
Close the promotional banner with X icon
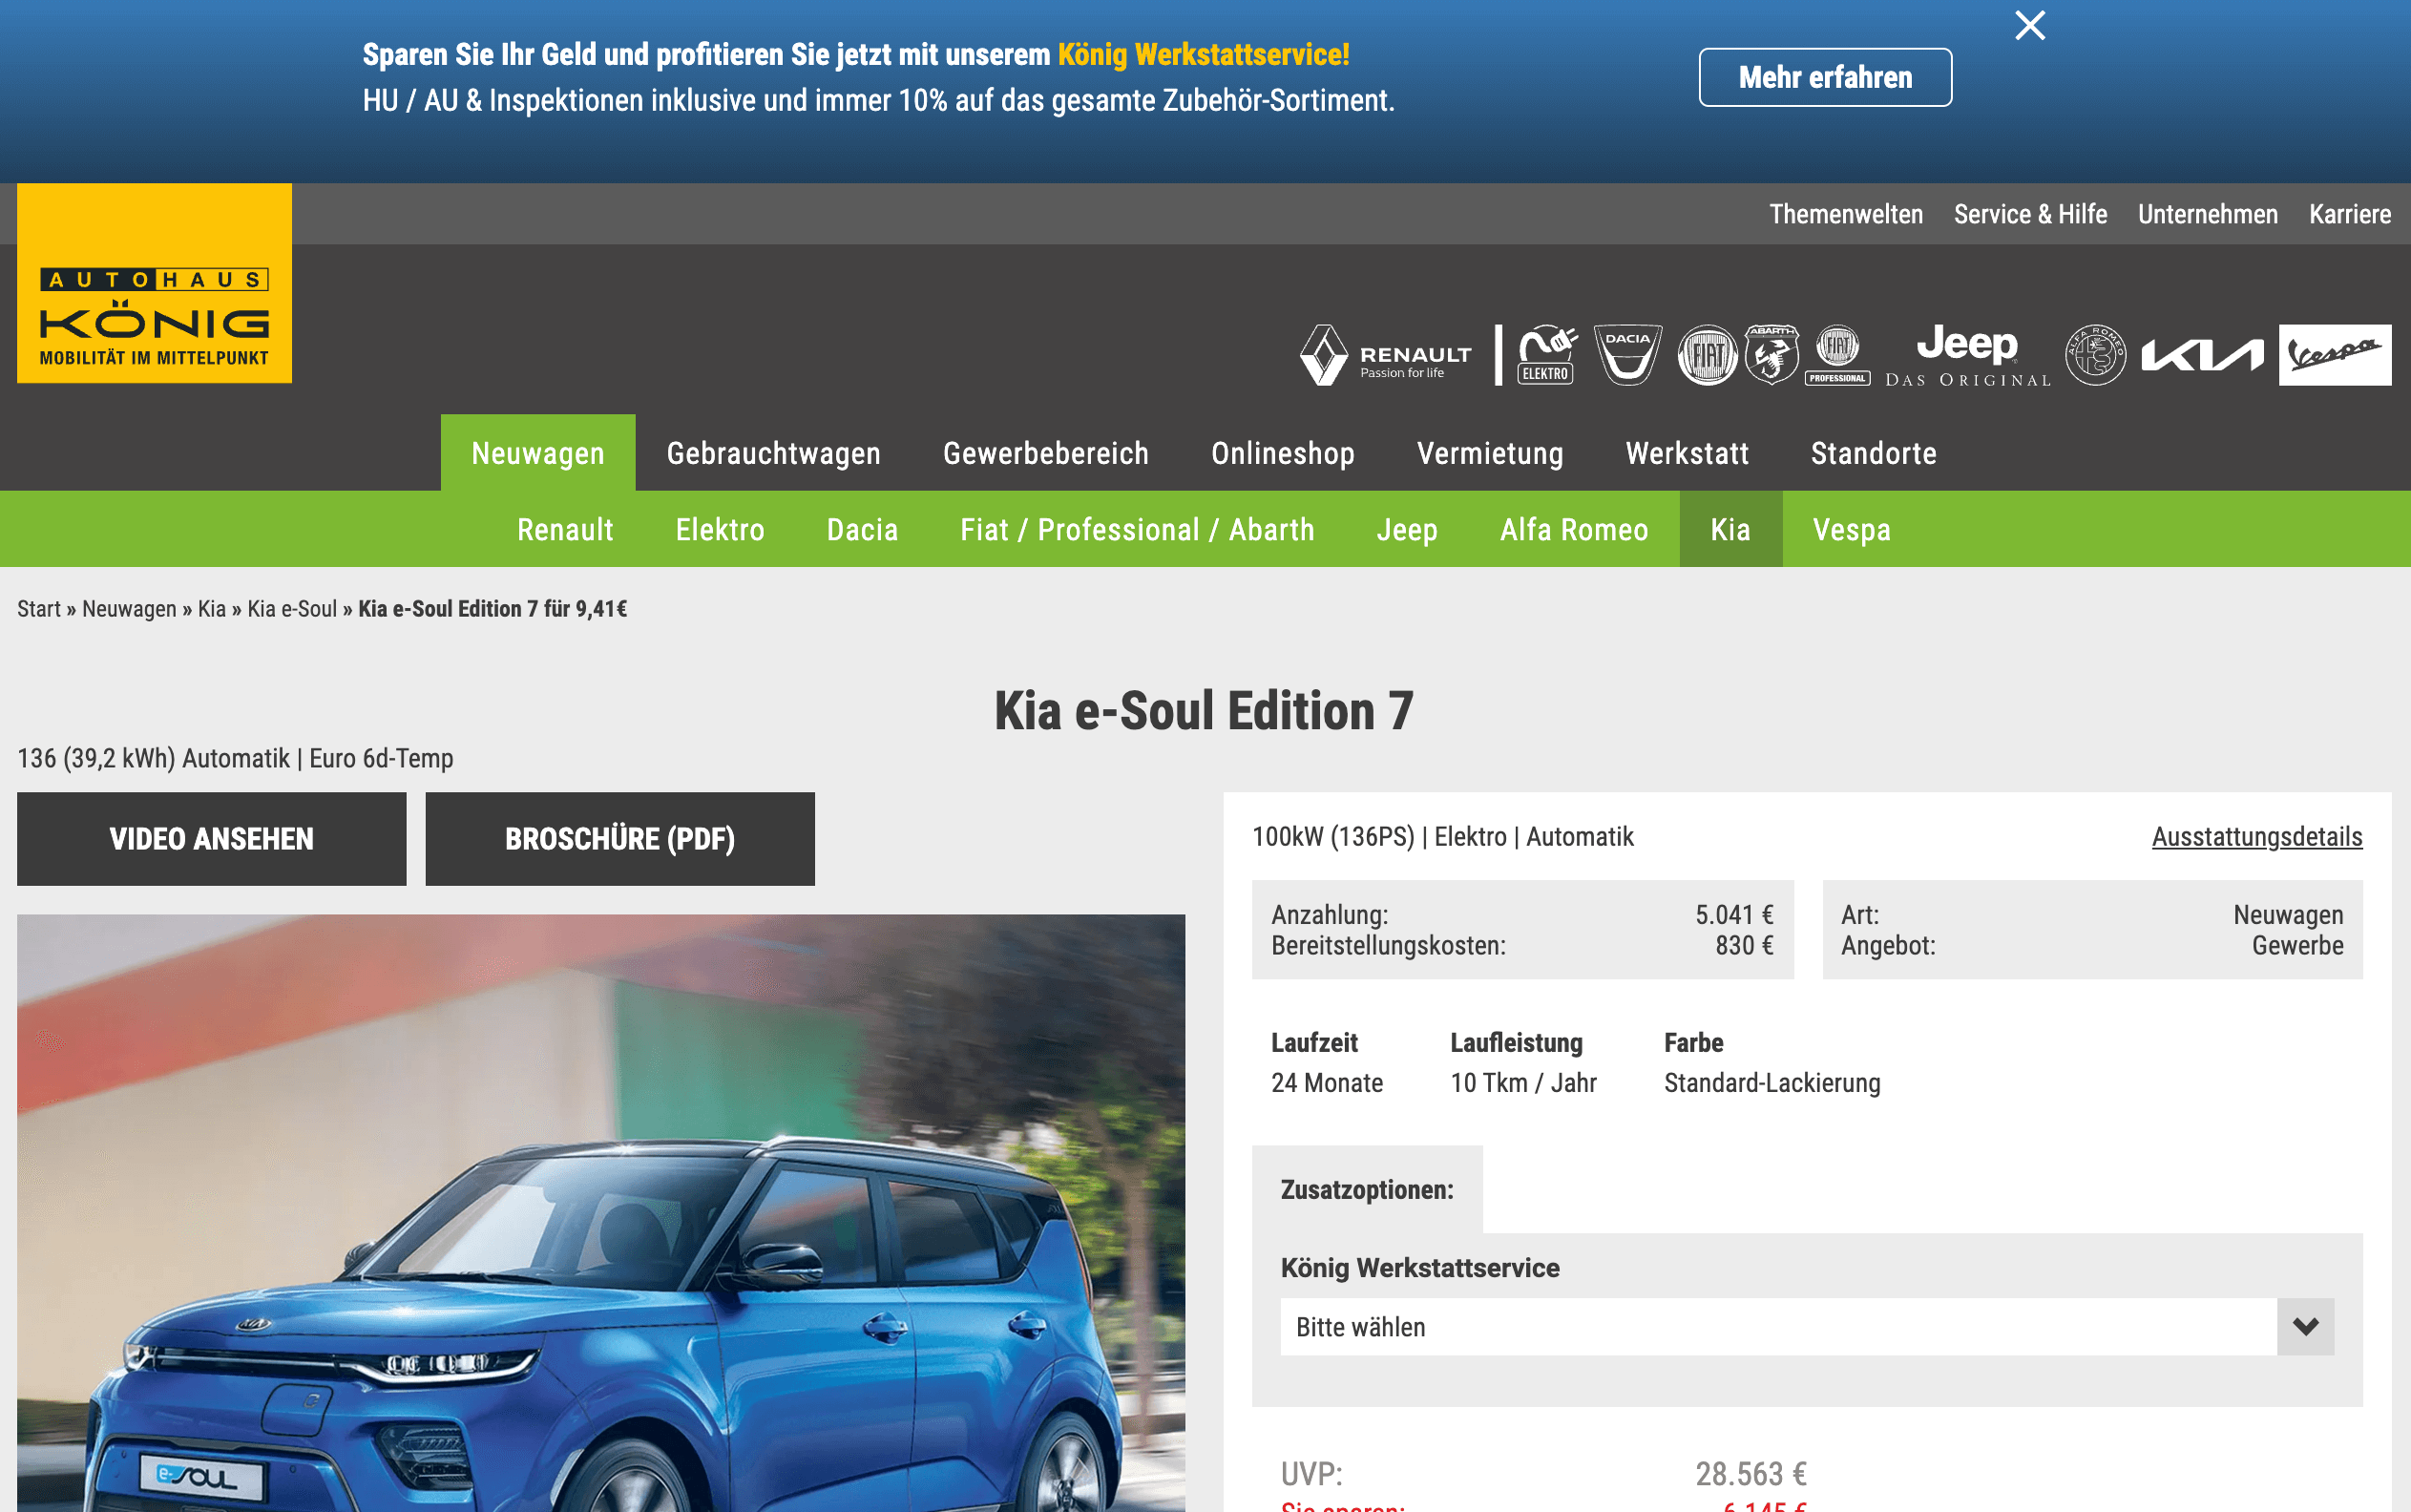[x=2029, y=25]
